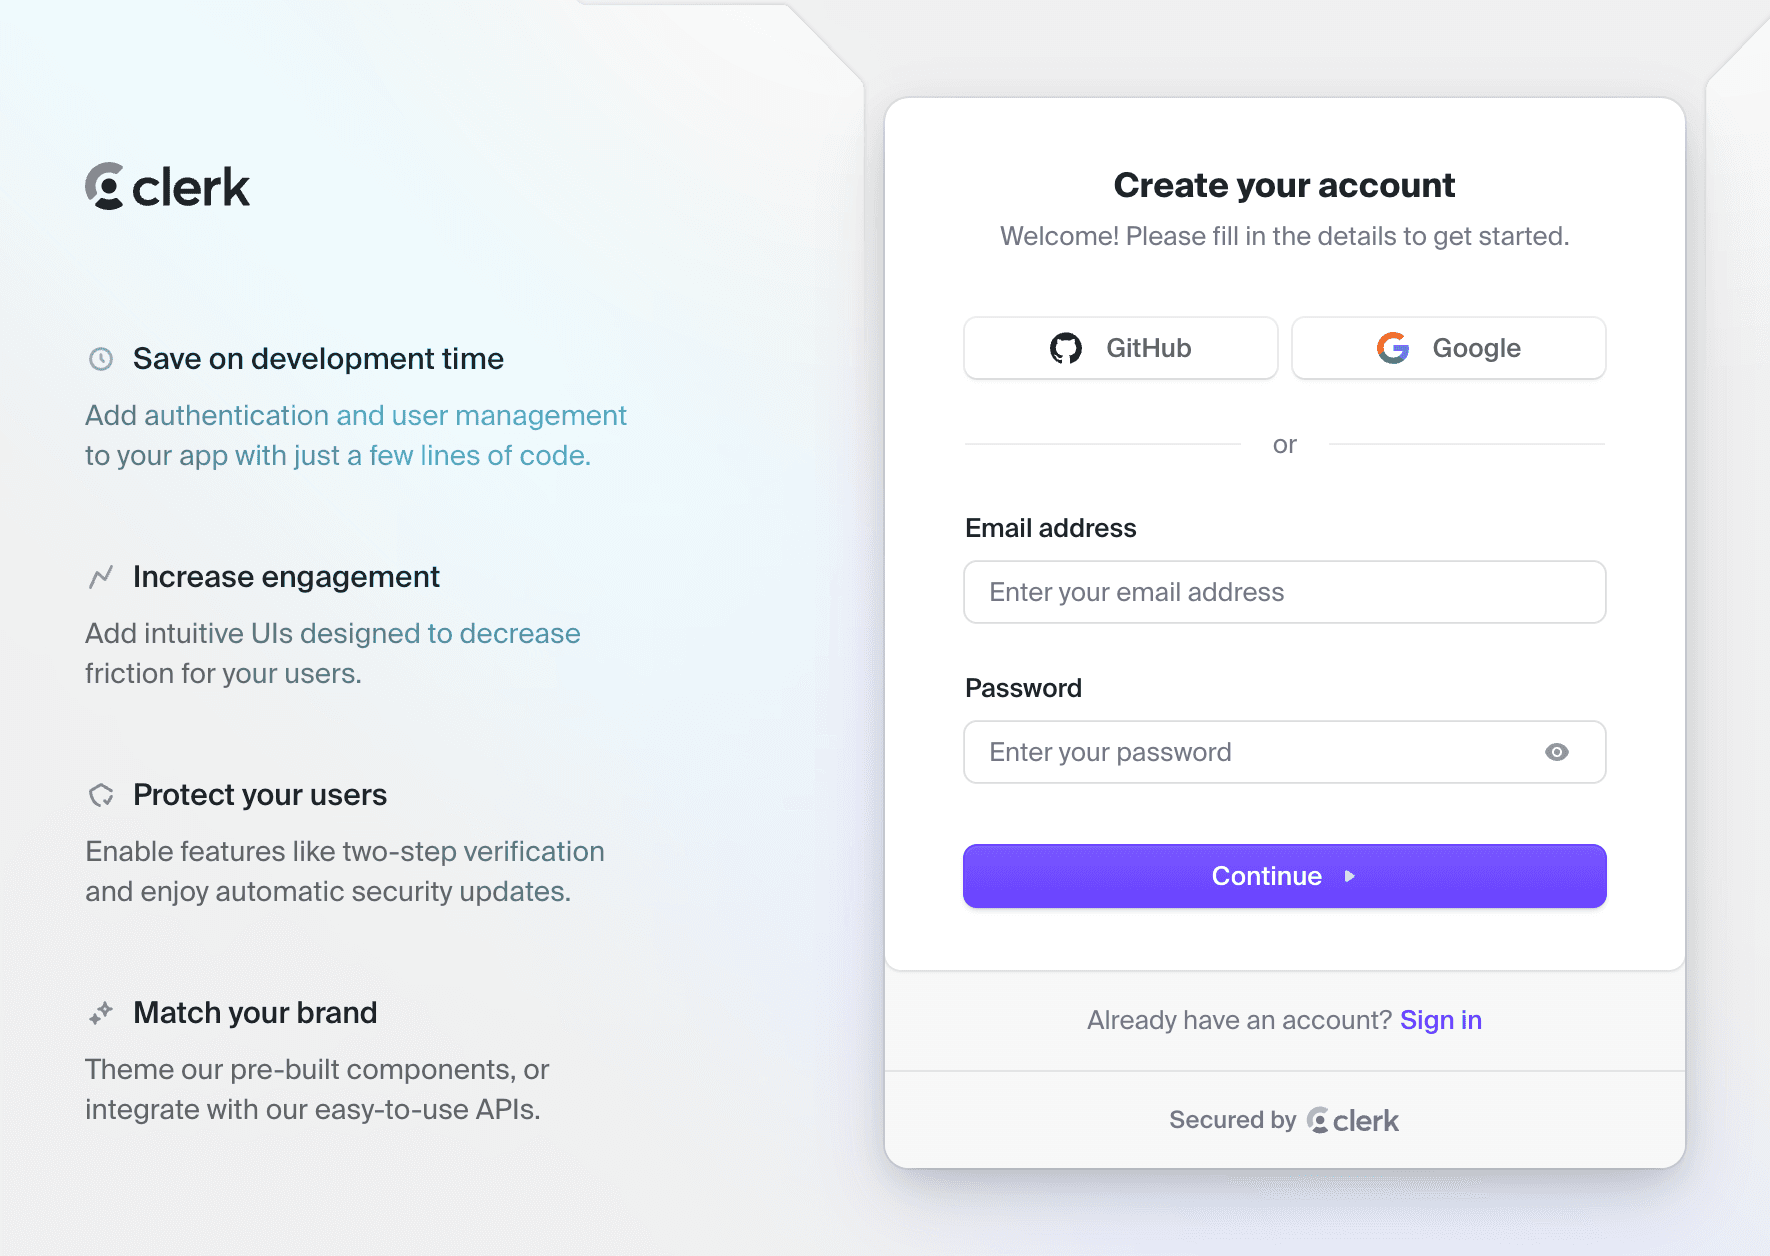Click the arrow icon on Continue button
This screenshot has height=1256, width=1770.
[x=1350, y=876]
